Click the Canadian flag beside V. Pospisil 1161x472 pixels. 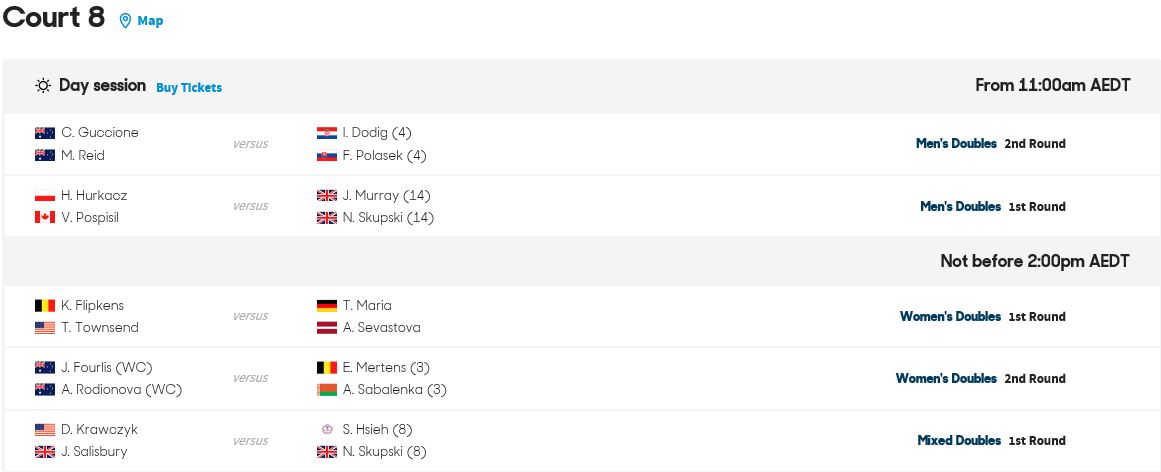pyautogui.click(x=45, y=217)
